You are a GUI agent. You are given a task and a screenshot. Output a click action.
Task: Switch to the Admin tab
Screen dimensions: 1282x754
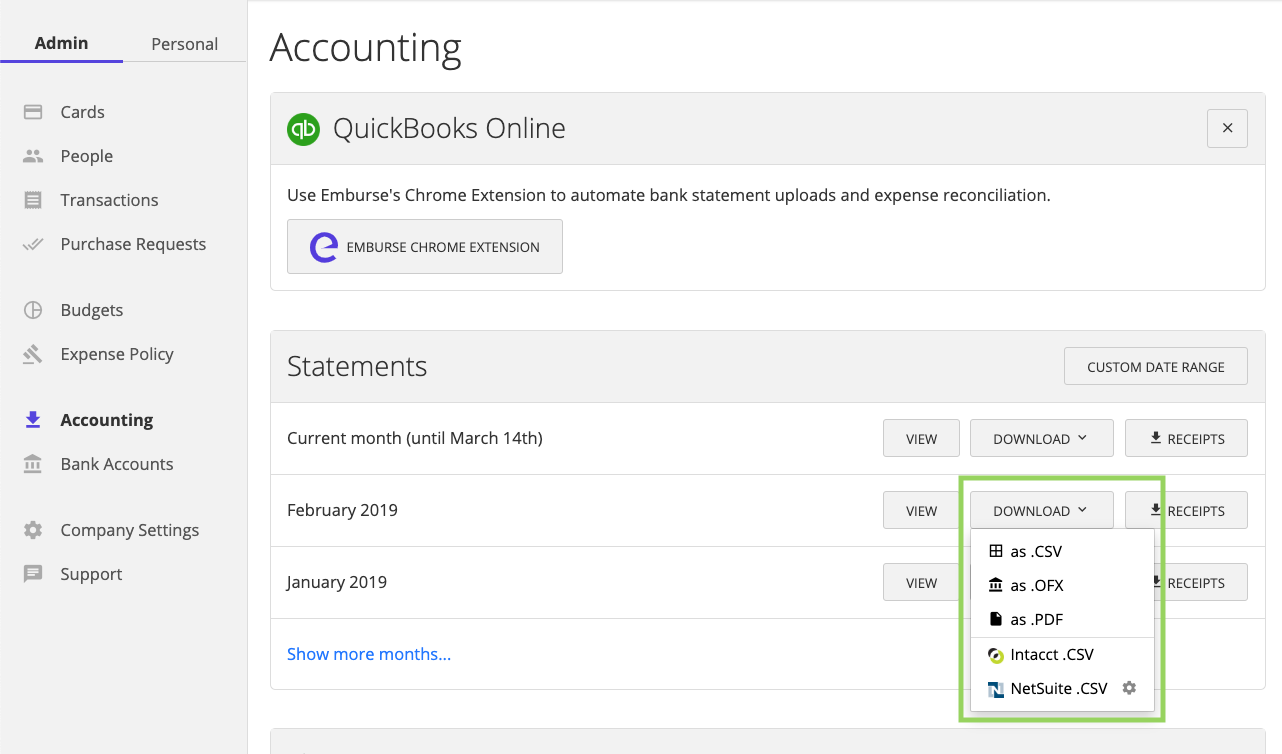point(61,43)
